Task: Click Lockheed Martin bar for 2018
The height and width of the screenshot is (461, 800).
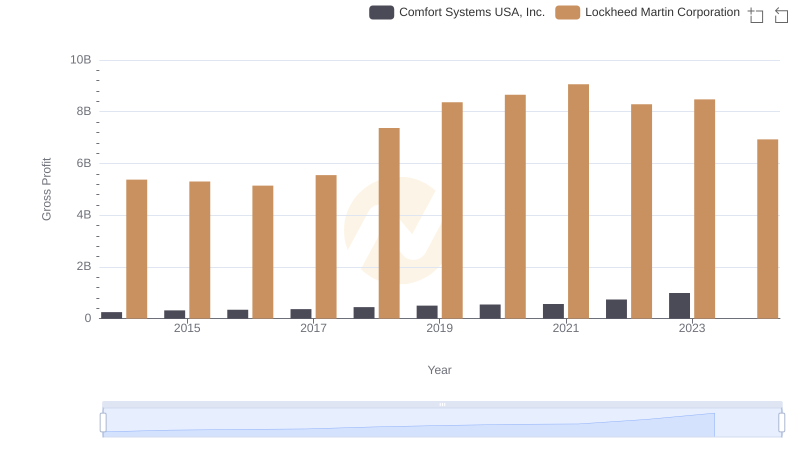Action: 389,223
